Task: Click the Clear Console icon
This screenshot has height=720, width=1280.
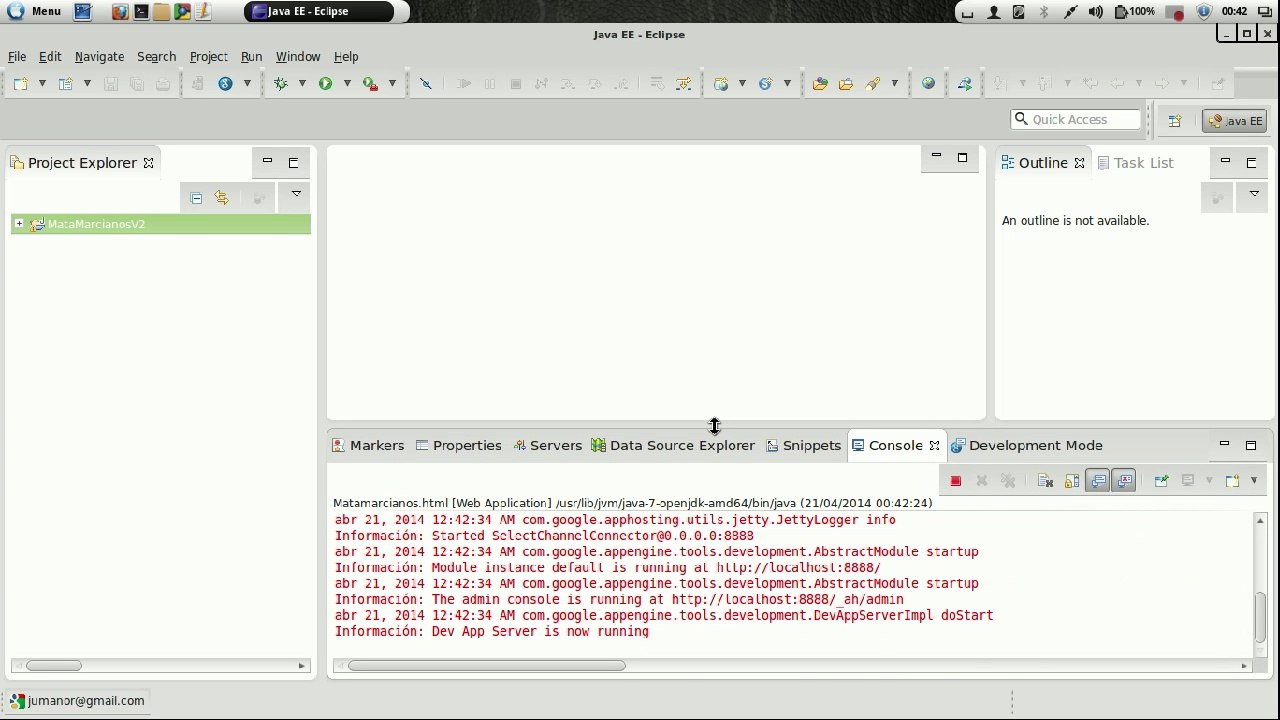Action: point(1045,481)
